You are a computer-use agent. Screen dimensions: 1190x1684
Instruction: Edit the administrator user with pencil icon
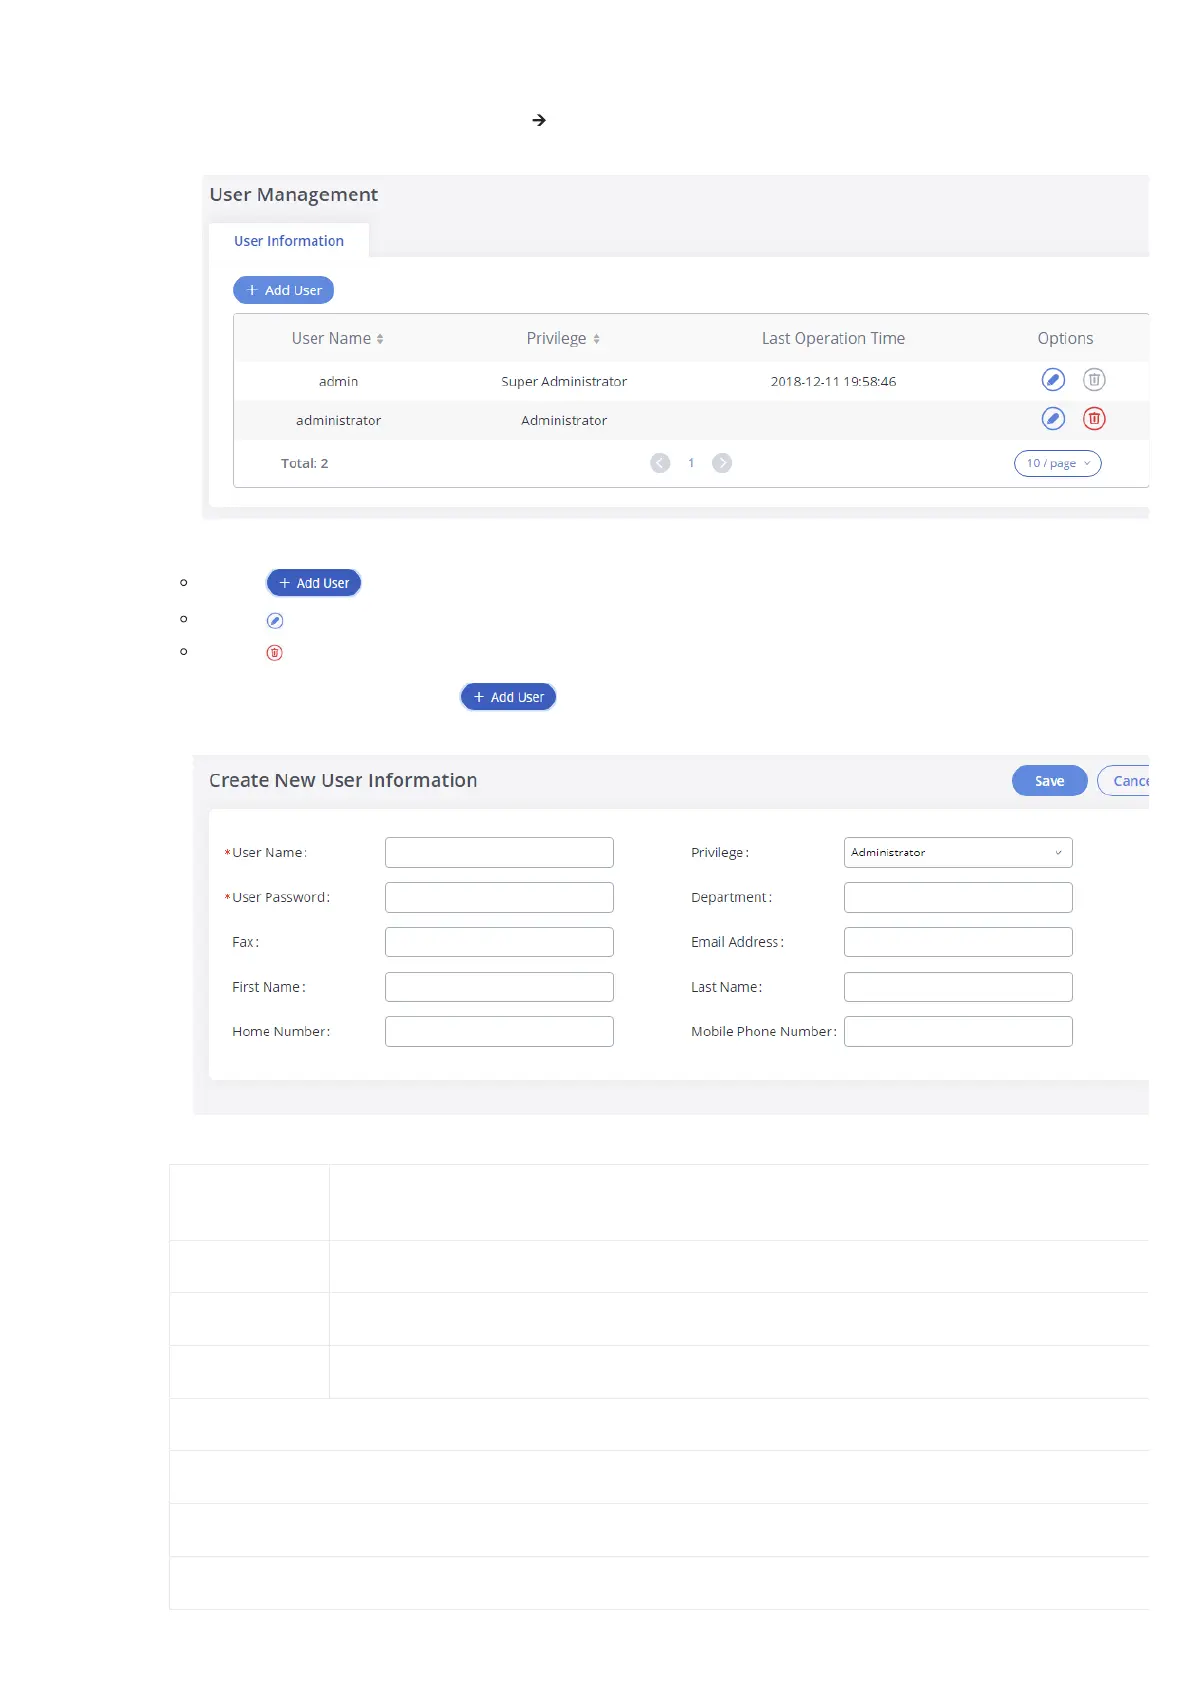(x=1053, y=419)
